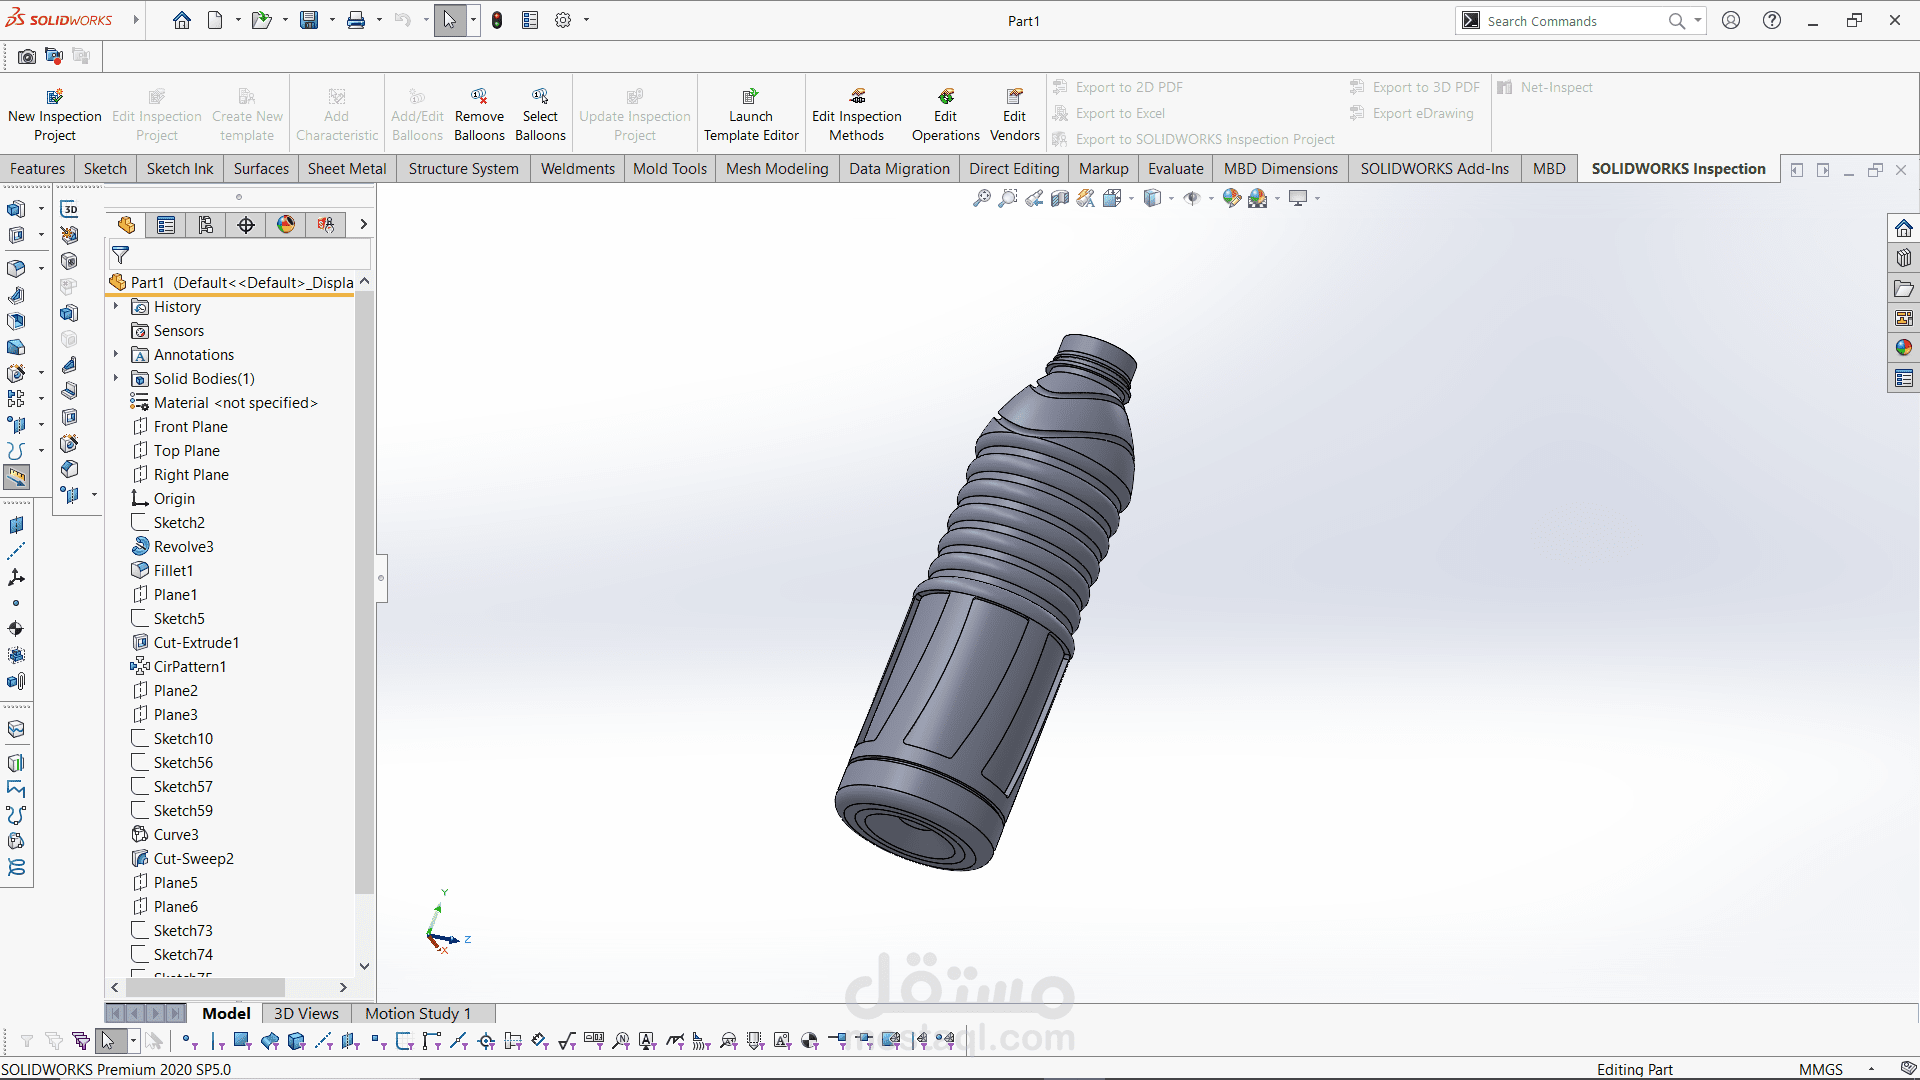Switch to the Sketch tab
Image resolution: width=1920 pixels, height=1080 pixels.
105,169
